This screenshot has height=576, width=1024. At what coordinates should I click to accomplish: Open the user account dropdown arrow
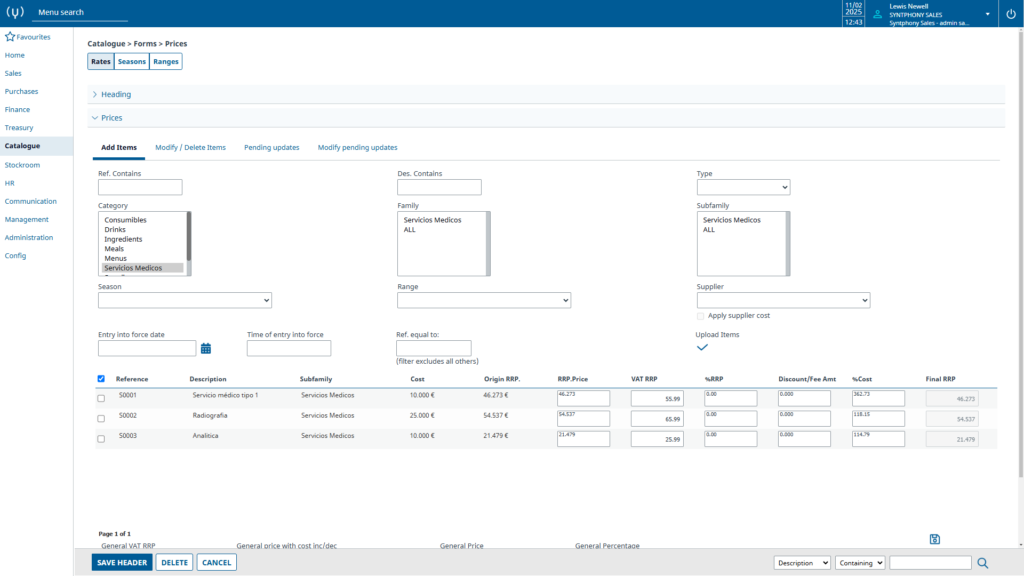(987, 14)
